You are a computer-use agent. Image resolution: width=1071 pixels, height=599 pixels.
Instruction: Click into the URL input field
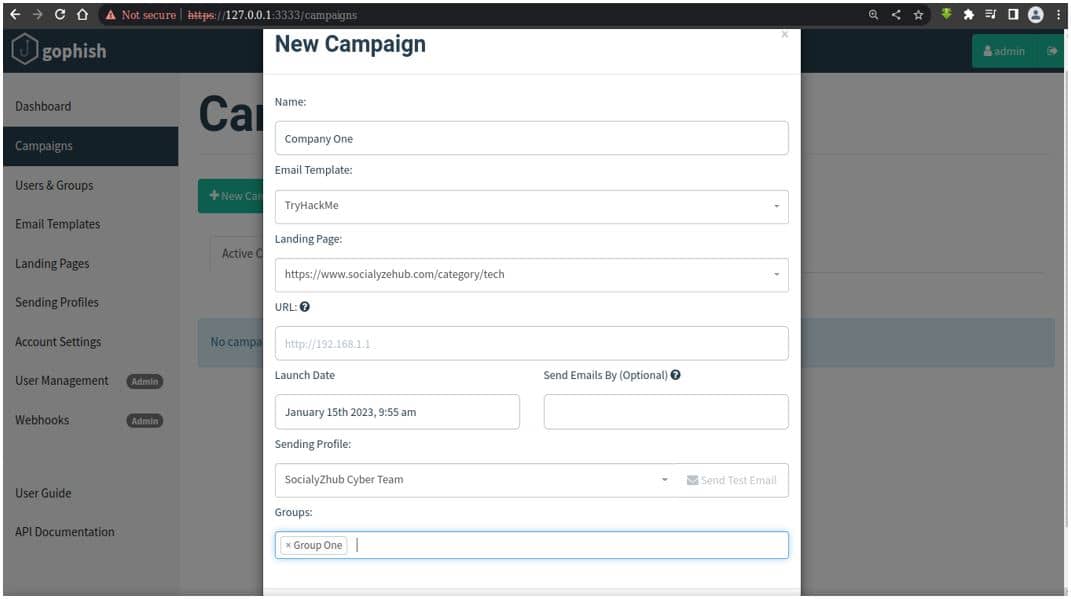coord(531,343)
